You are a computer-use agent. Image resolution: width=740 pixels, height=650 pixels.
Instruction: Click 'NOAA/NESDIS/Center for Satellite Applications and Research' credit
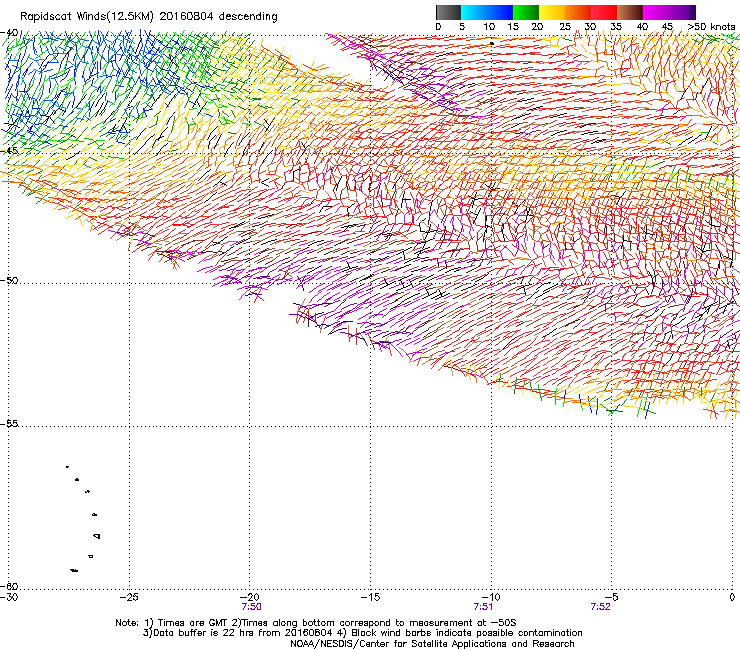[432, 644]
